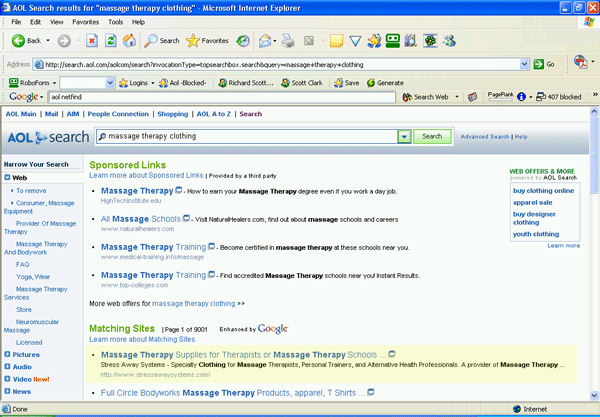
Task: Click the green robot face toolbar icon
Action: click(x=393, y=41)
